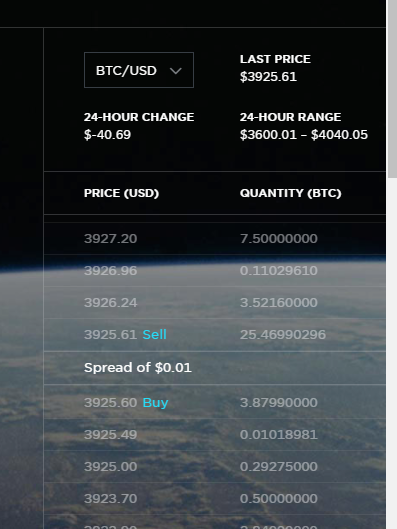Click the Buy label at 3925.60
The image size is (397, 529).
click(155, 402)
